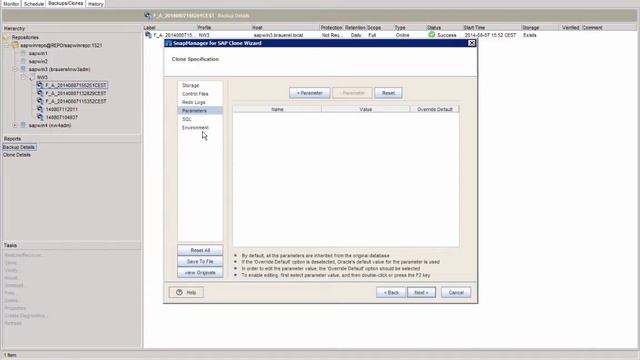Click the Repositories folder icon

tap(7, 37)
